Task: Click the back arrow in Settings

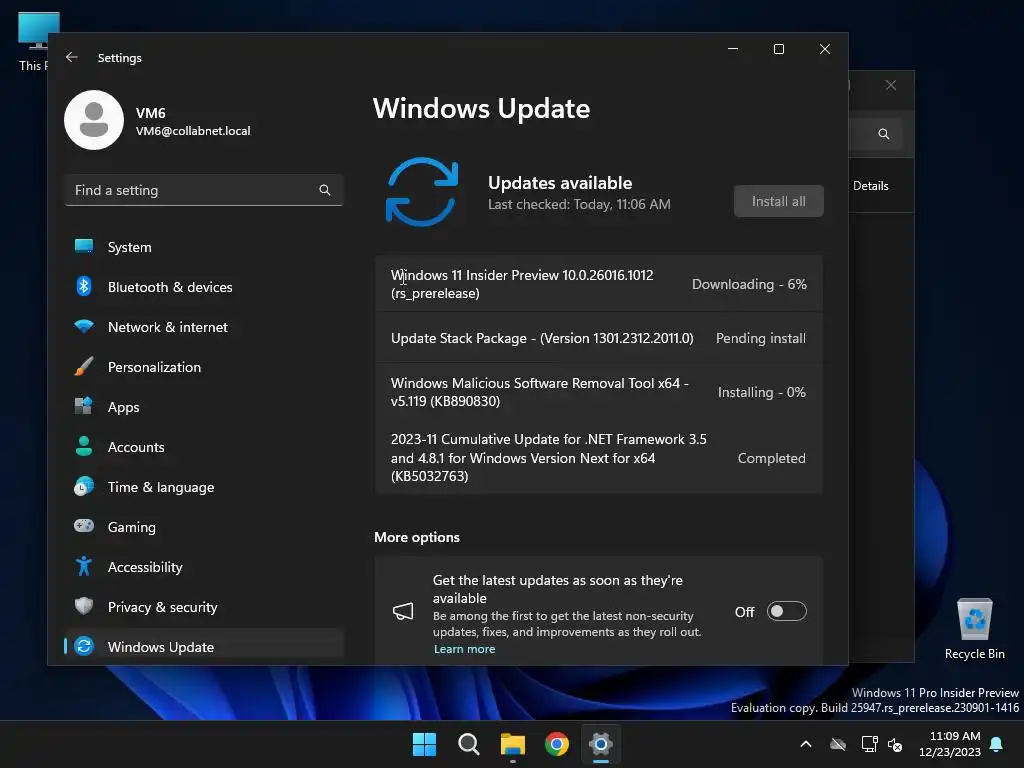Action: click(72, 57)
